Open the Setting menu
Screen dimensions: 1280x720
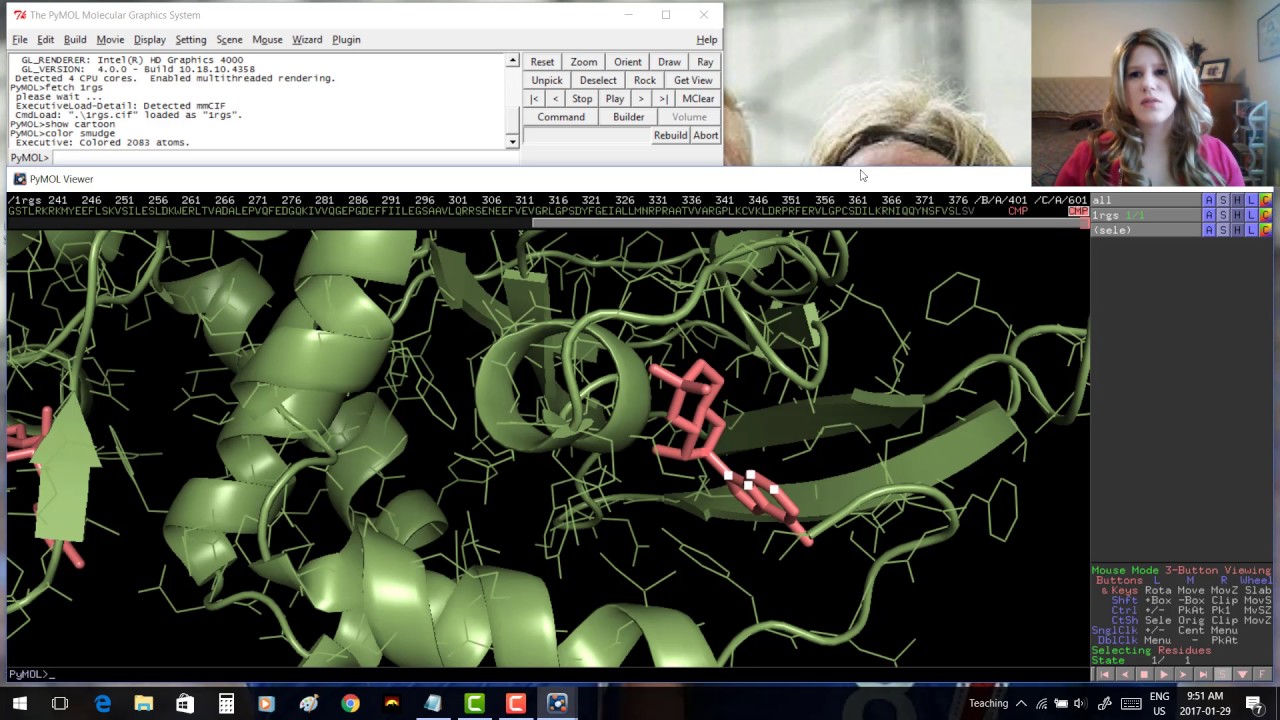tap(191, 39)
